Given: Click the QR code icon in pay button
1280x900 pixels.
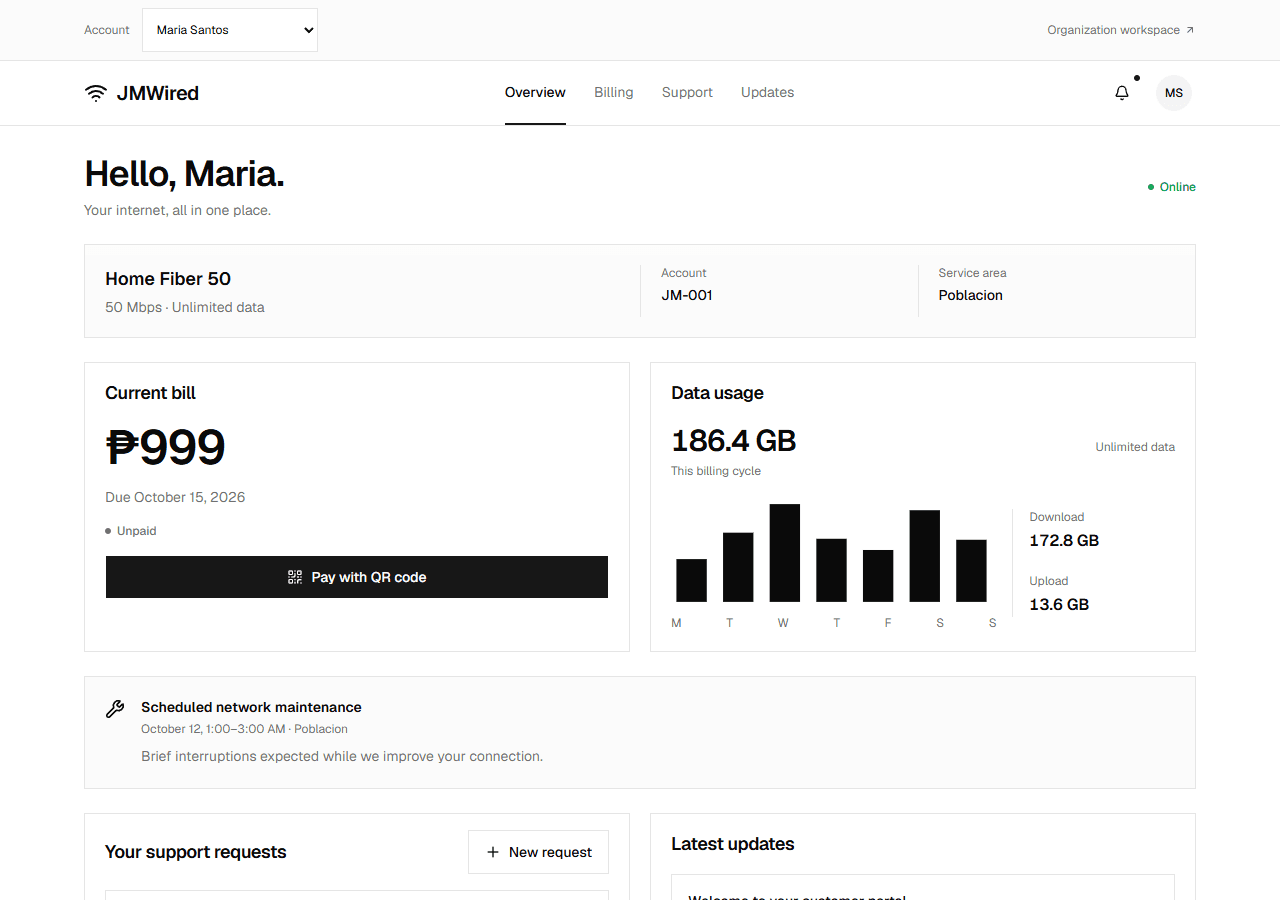Looking at the screenshot, I should tap(295, 577).
